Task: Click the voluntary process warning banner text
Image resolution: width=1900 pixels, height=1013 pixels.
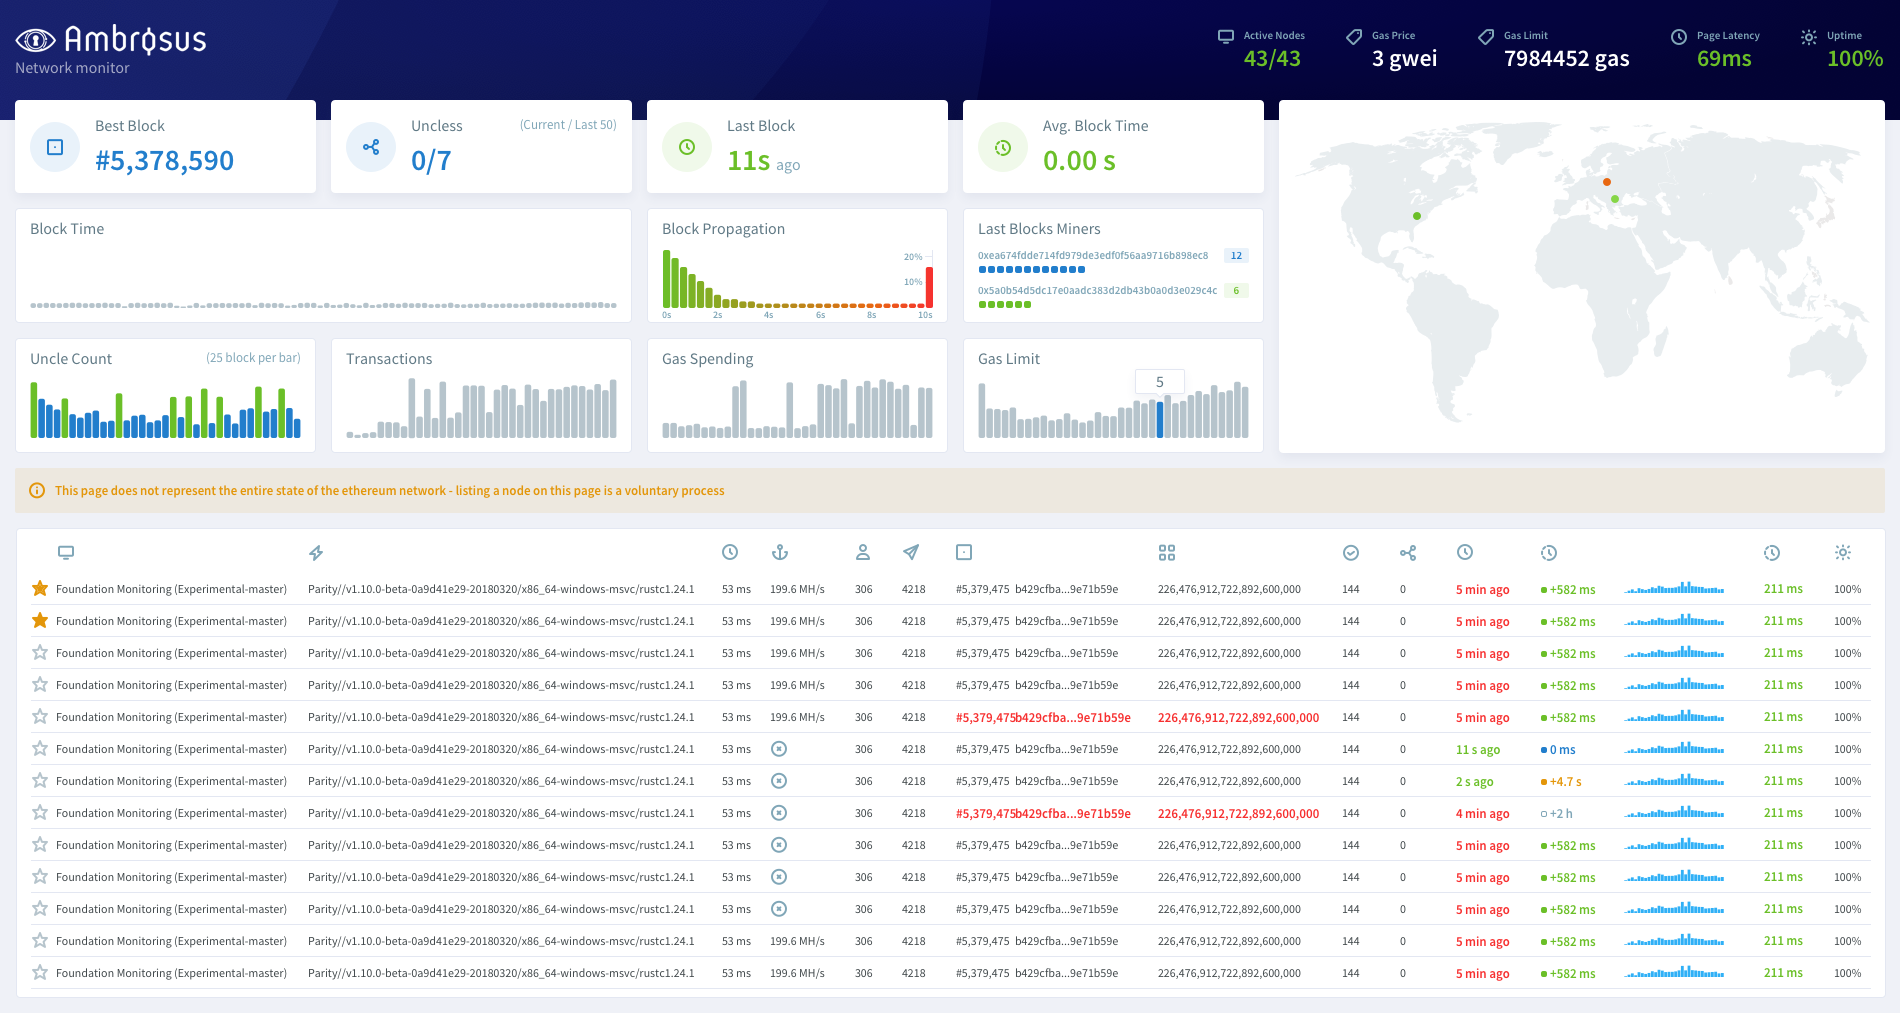Action: click(390, 490)
